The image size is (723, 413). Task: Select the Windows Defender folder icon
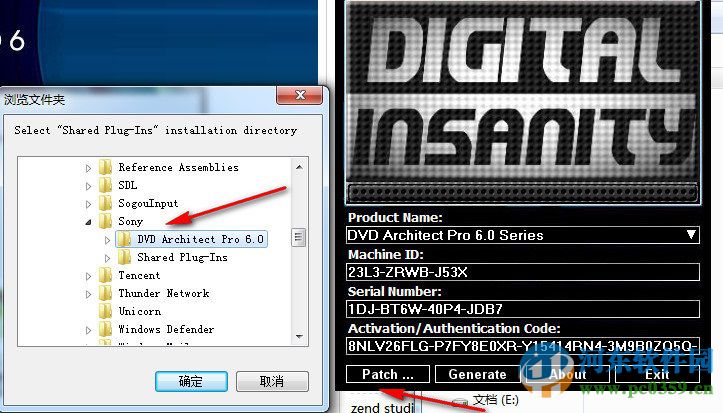point(106,329)
